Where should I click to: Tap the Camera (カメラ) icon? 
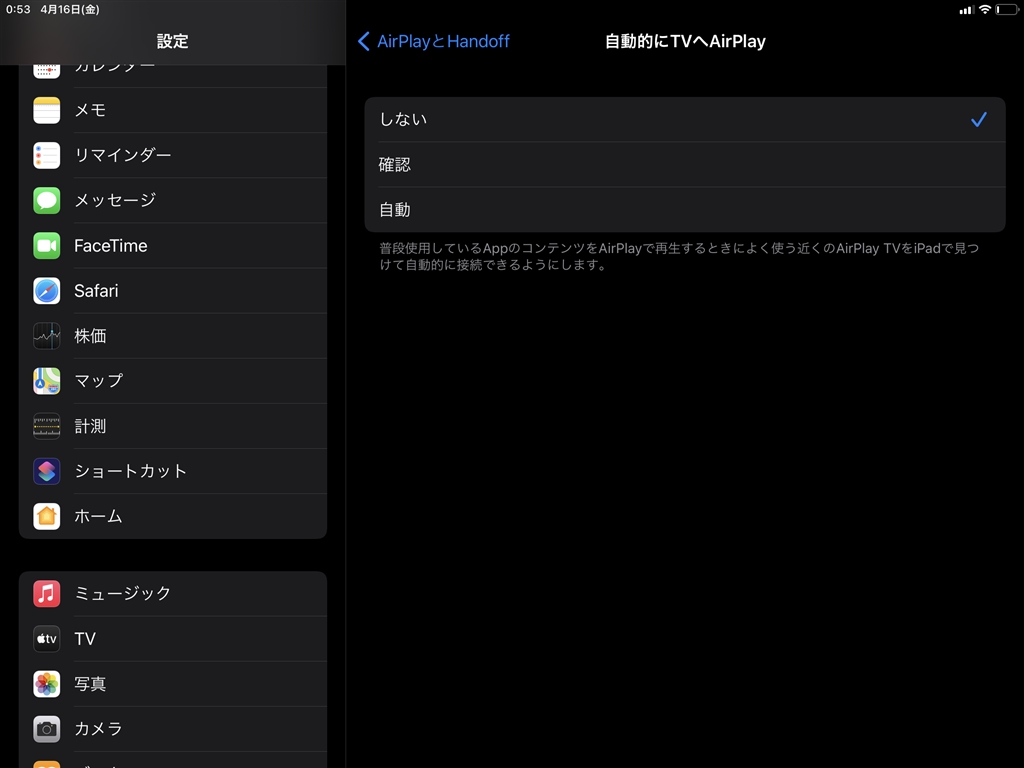[46, 729]
